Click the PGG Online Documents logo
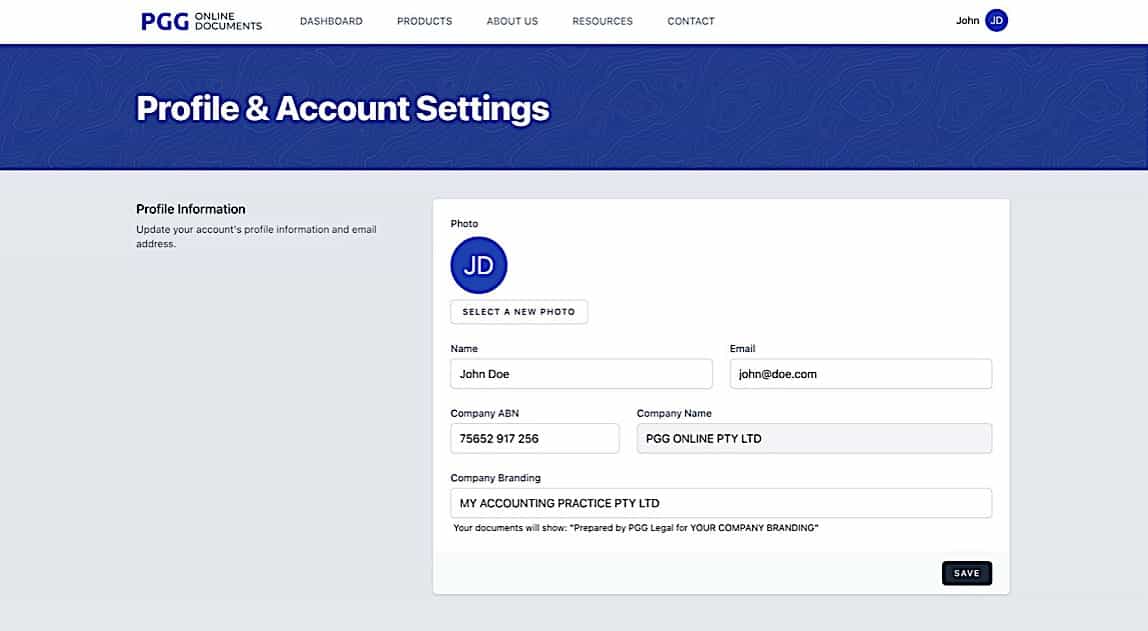 [198, 20]
